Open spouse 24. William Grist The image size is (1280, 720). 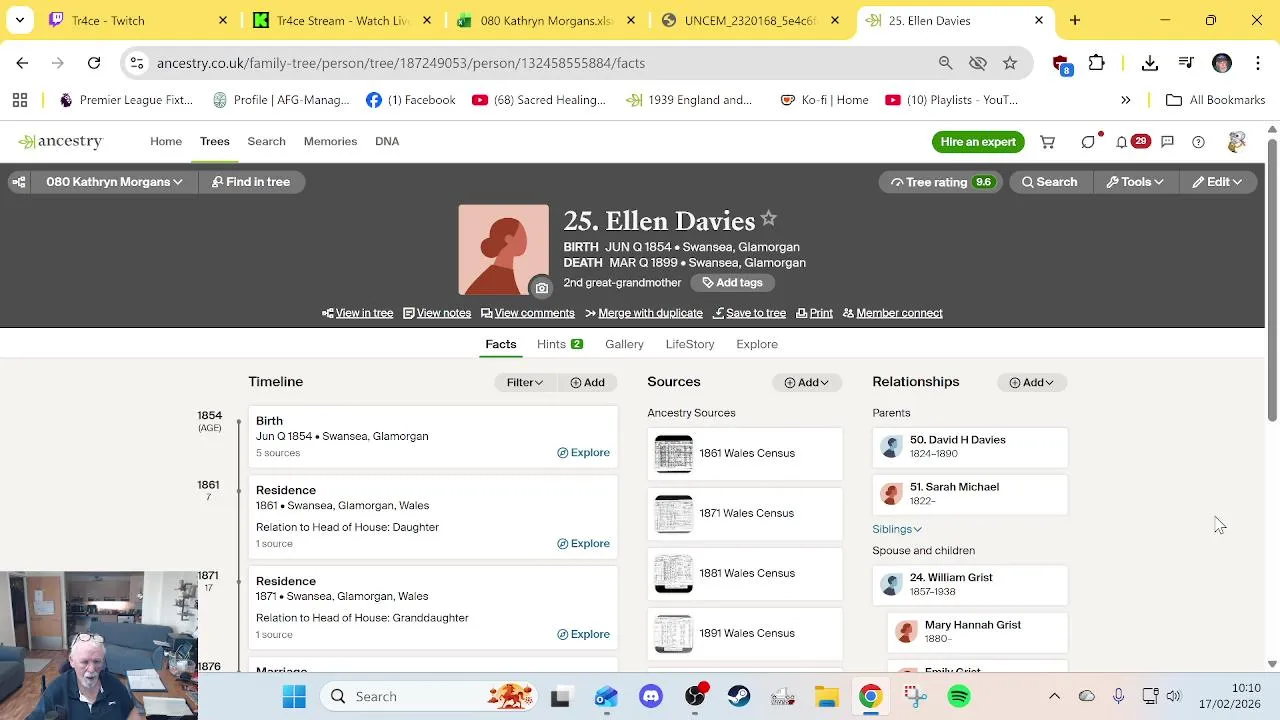pos(970,585)
